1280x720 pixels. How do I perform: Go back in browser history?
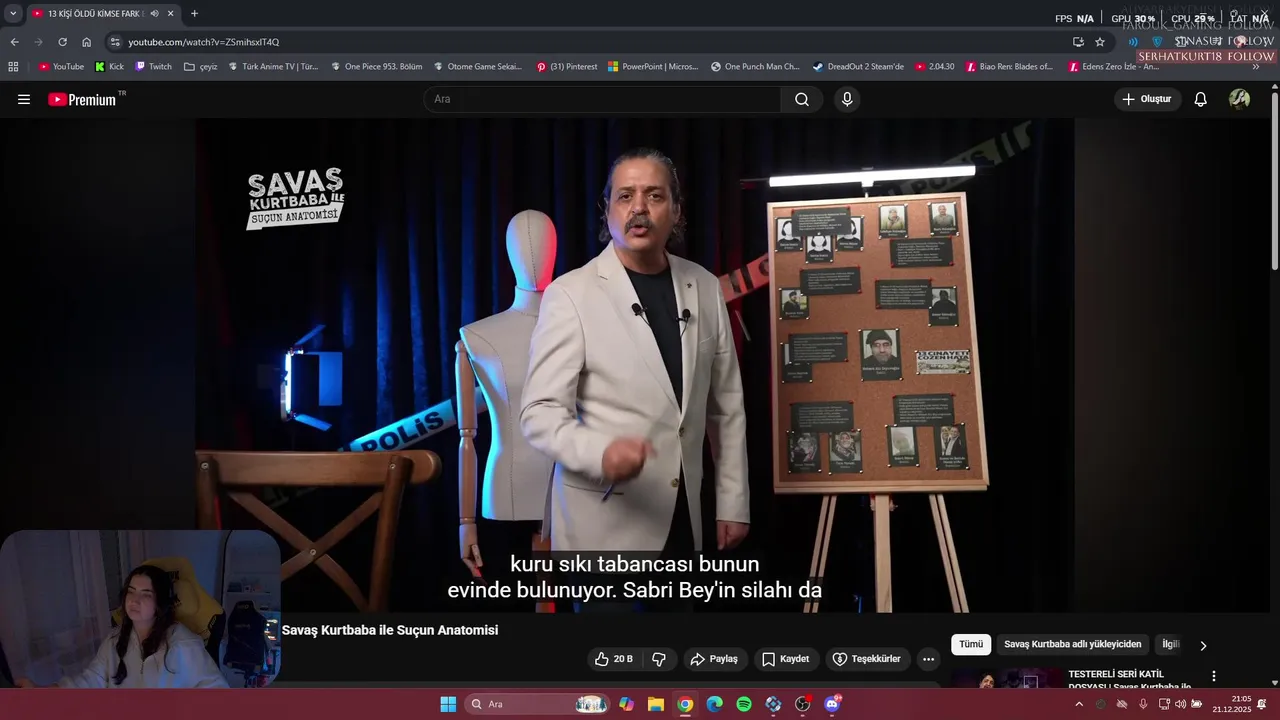(x=14, y=42)
